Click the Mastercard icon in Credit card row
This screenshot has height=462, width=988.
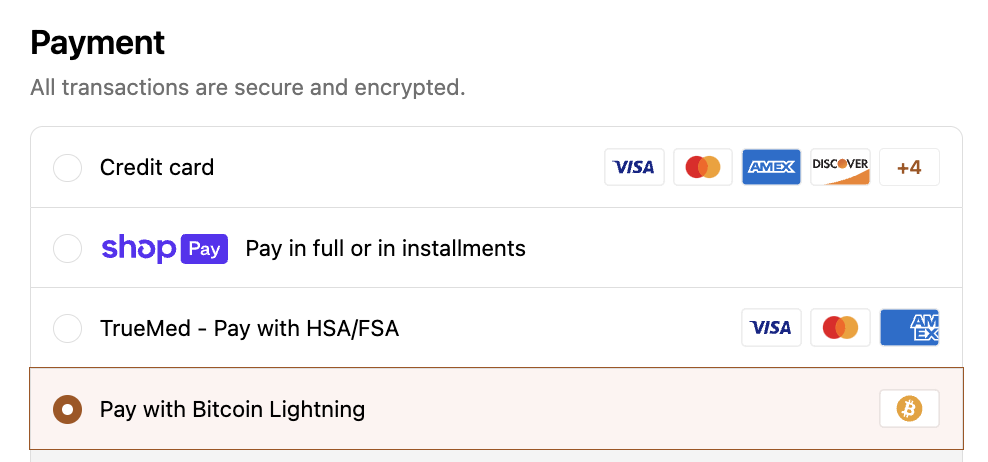pyautogui.click(x=703, y=168)
